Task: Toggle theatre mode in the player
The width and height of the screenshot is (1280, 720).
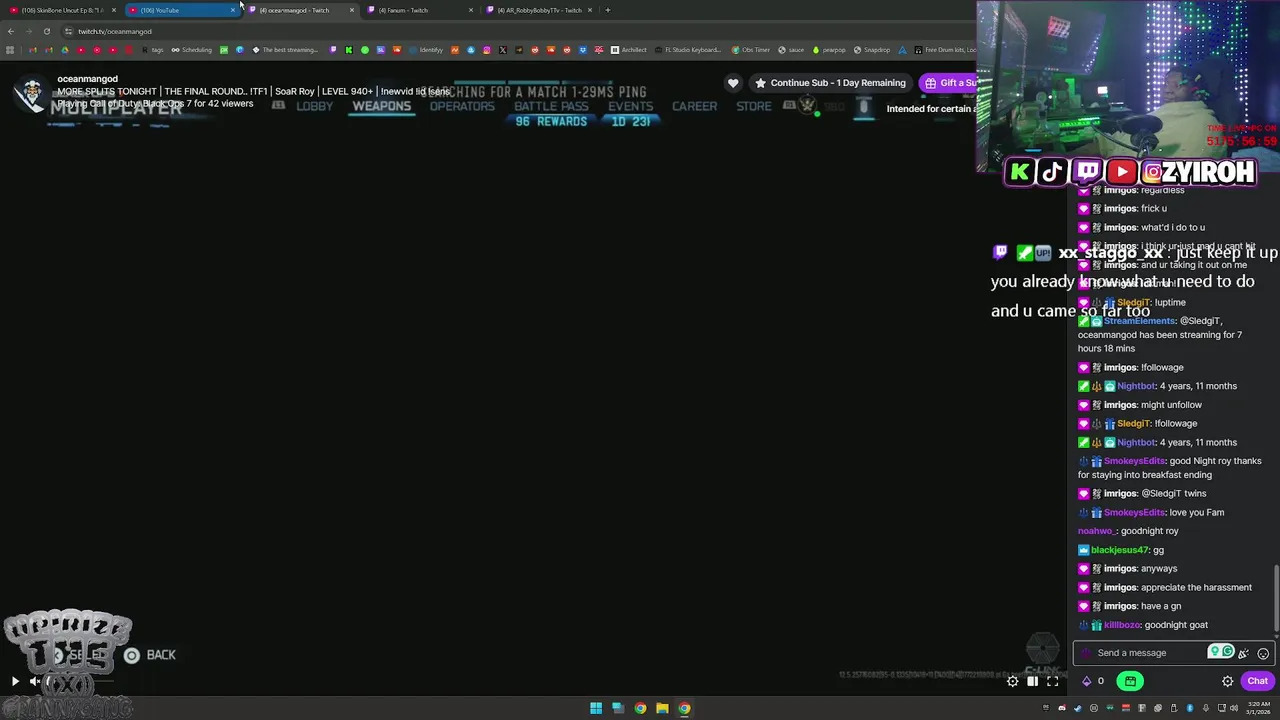Action: coord(1032,681)
